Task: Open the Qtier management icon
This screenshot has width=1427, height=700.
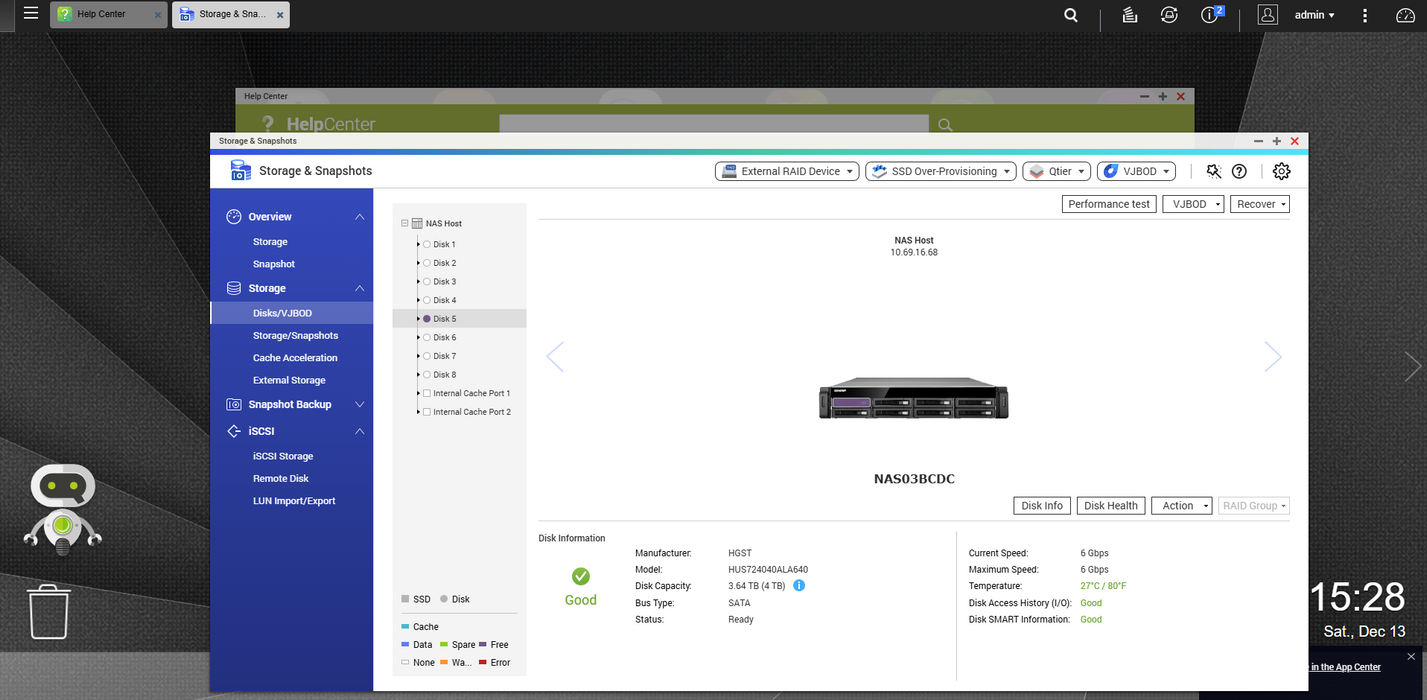Action: point(1055,171)
